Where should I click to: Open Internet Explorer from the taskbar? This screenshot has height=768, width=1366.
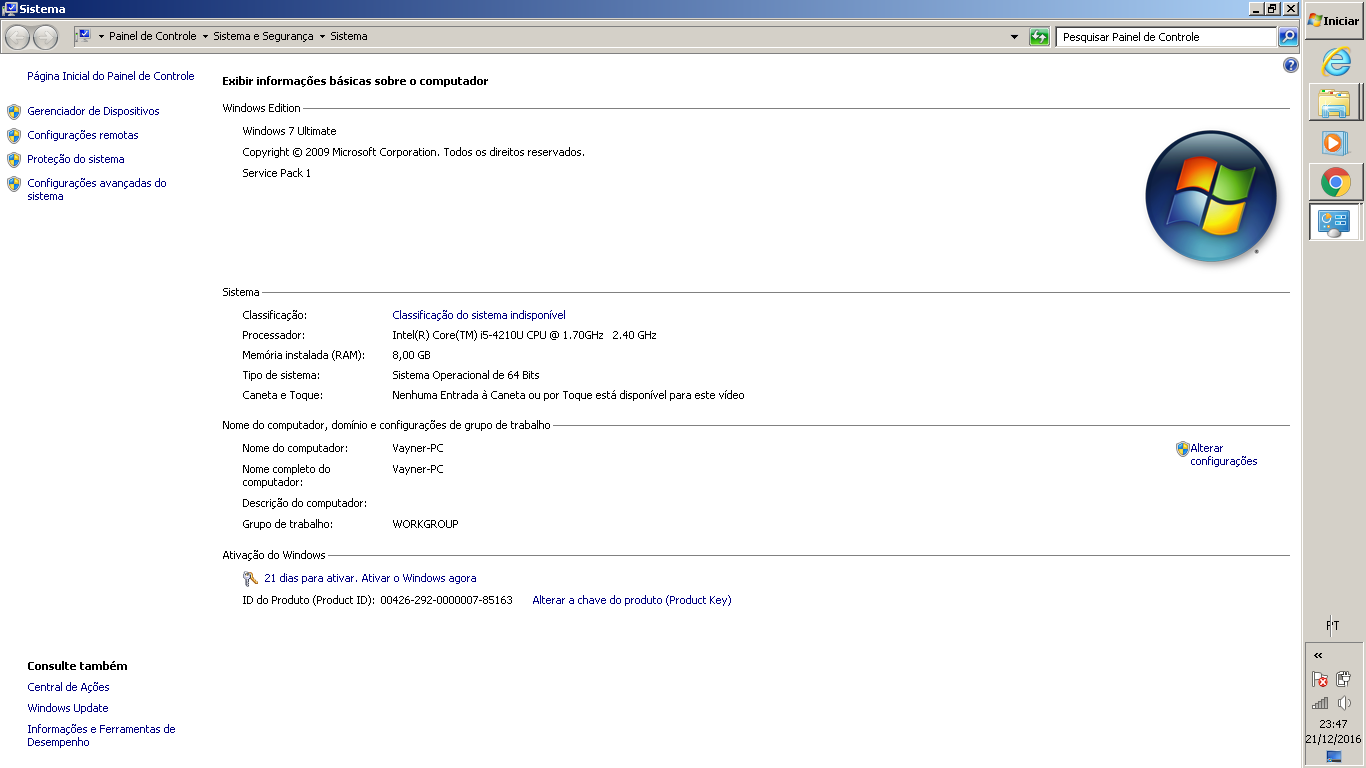coord(1335,62)
